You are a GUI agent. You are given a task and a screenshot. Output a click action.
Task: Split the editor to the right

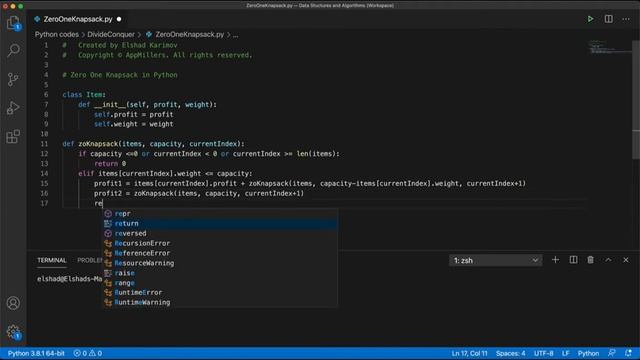coord(608,19)
